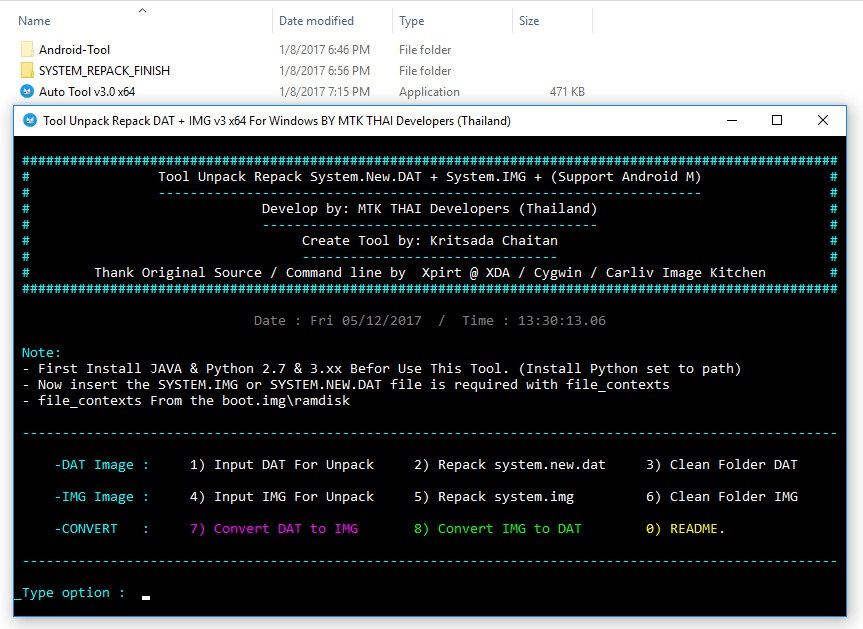Image resolution: width=863 pixels, height=629 pixels.
Task: Click the Auto Tool blue globe icon
Action: (x=27, y=91)
